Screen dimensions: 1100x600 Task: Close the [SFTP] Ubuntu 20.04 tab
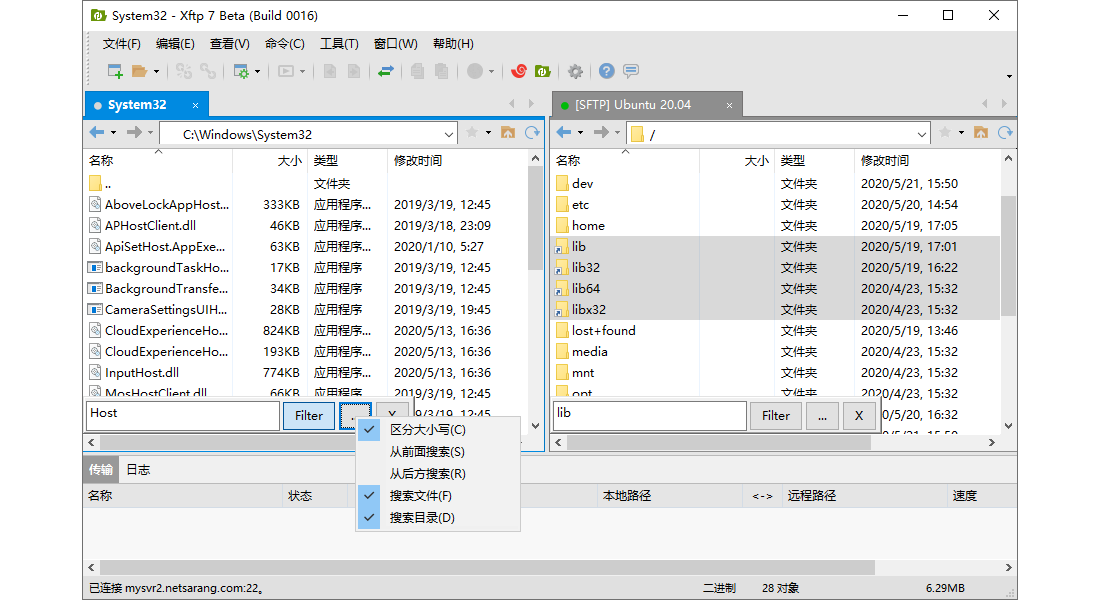click(x=729, y=105)
